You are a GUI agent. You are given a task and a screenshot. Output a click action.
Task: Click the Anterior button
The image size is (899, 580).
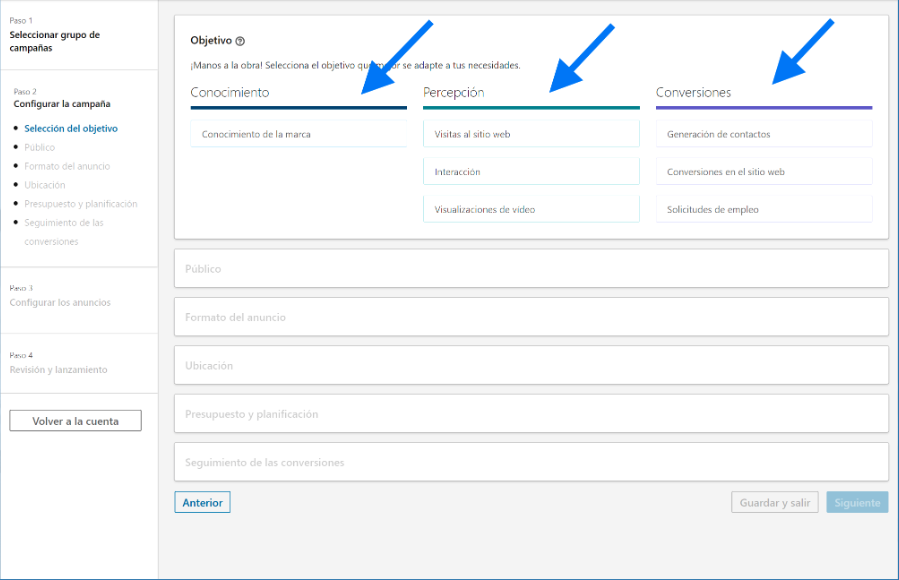[202, 503]
